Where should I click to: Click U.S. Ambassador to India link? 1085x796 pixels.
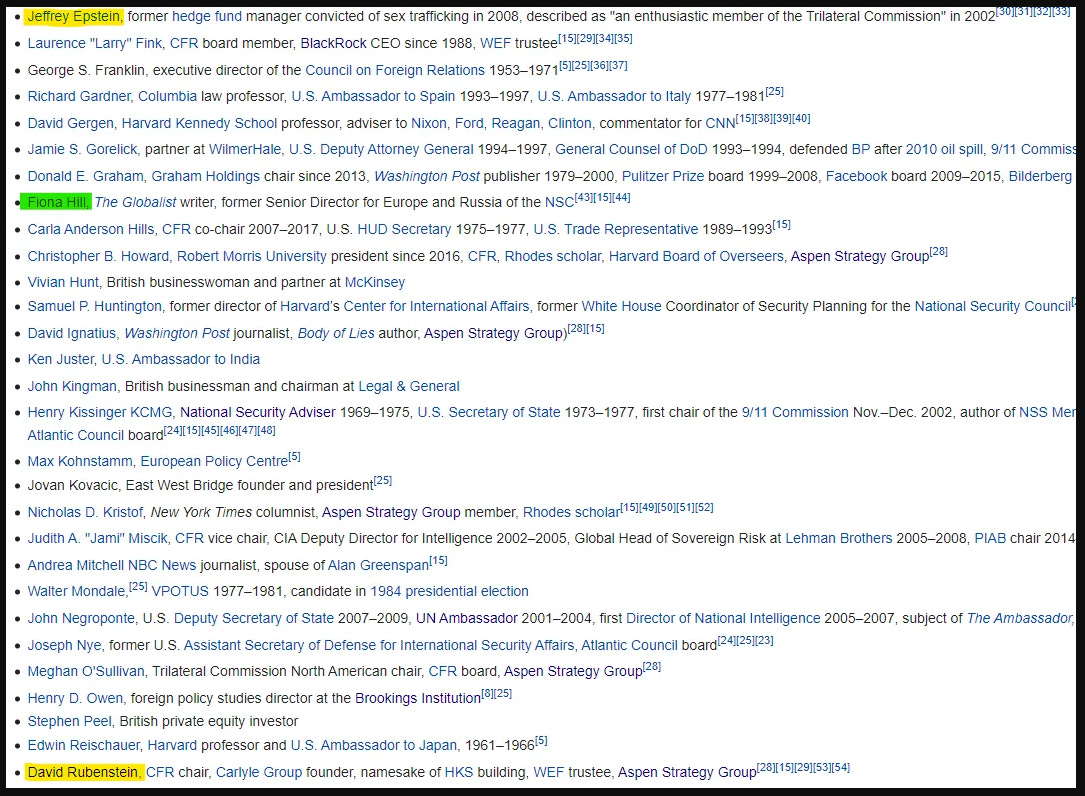[181, 359]
